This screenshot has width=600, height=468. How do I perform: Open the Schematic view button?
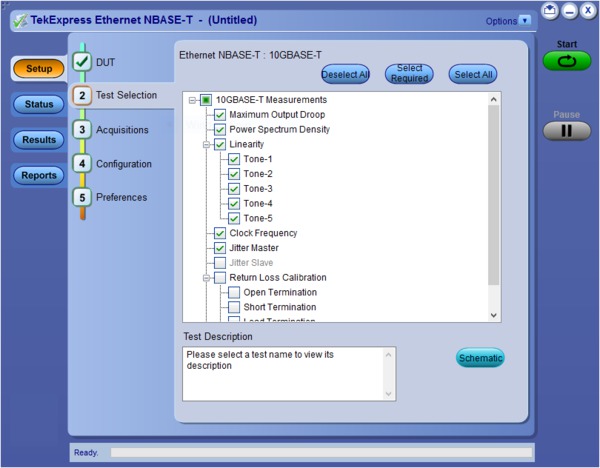tap(480, 358)
